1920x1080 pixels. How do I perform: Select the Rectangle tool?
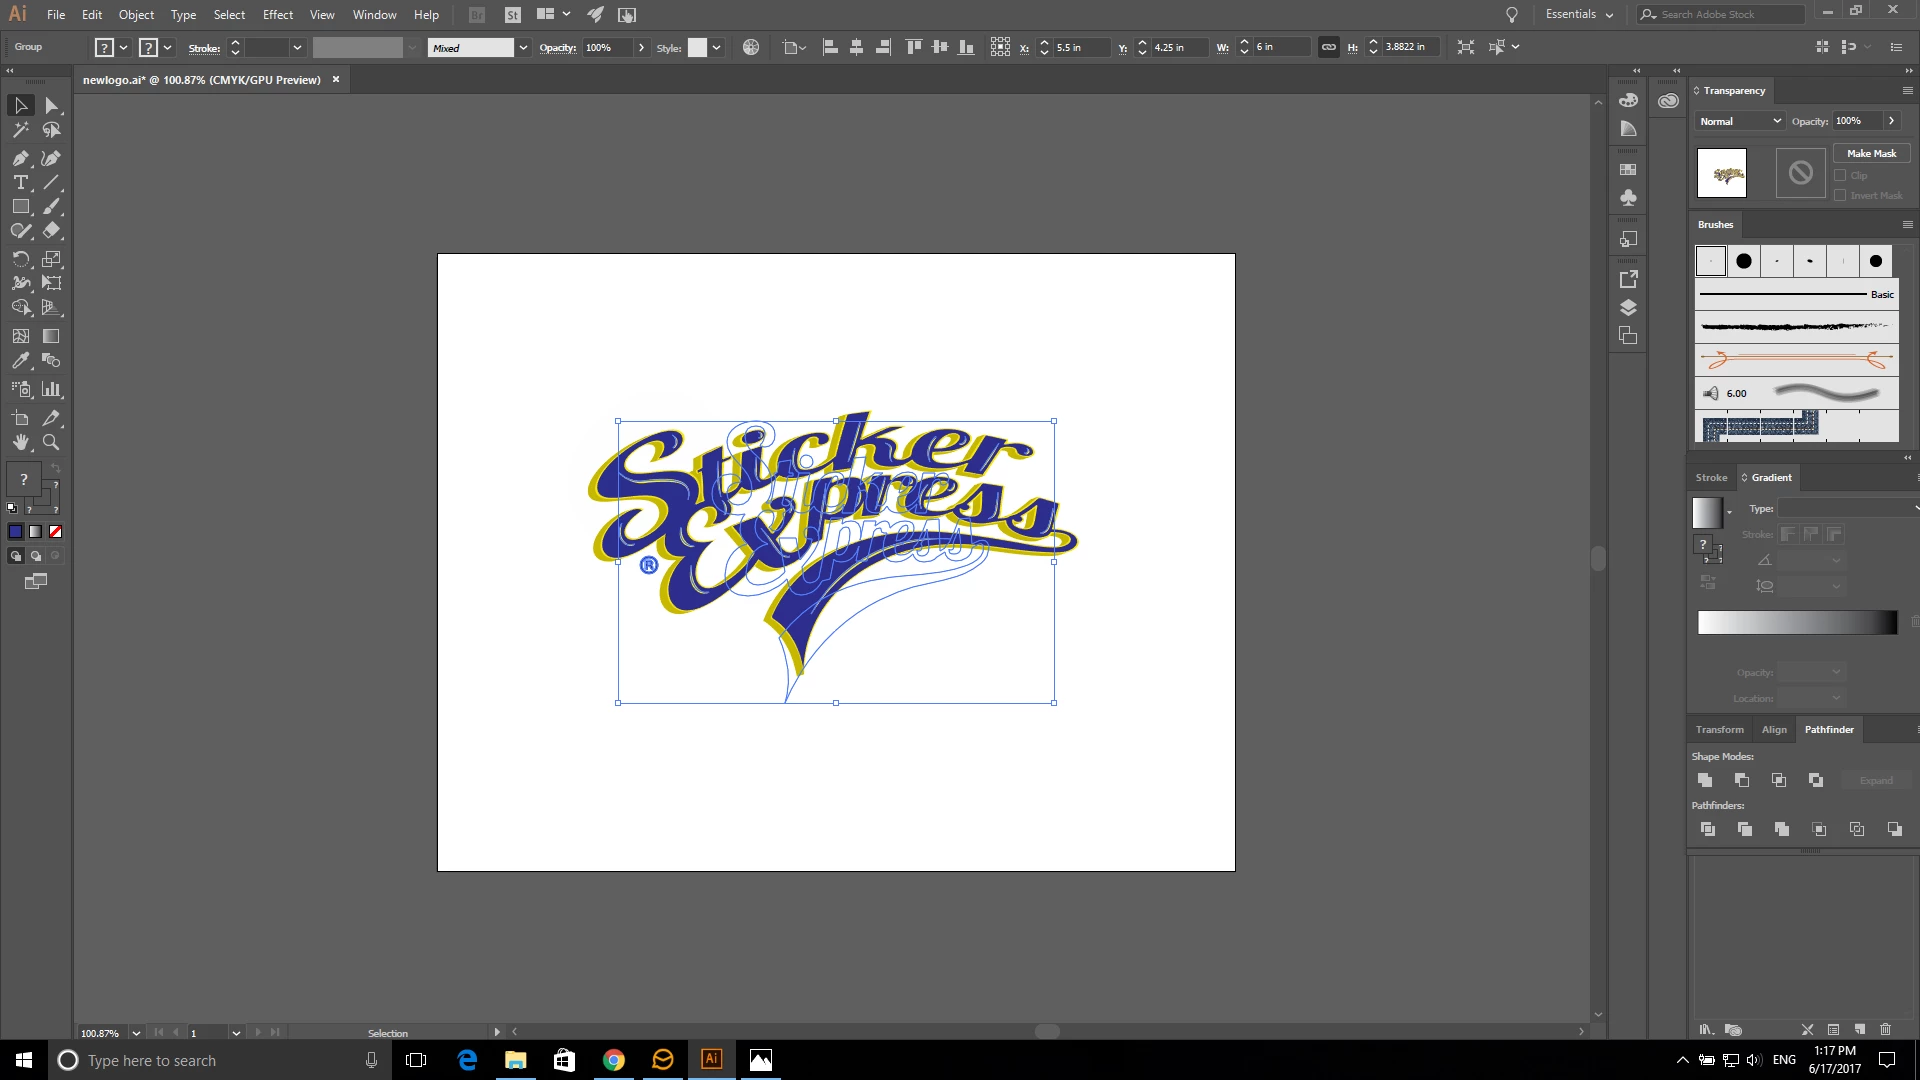click(x=20, y=207)
